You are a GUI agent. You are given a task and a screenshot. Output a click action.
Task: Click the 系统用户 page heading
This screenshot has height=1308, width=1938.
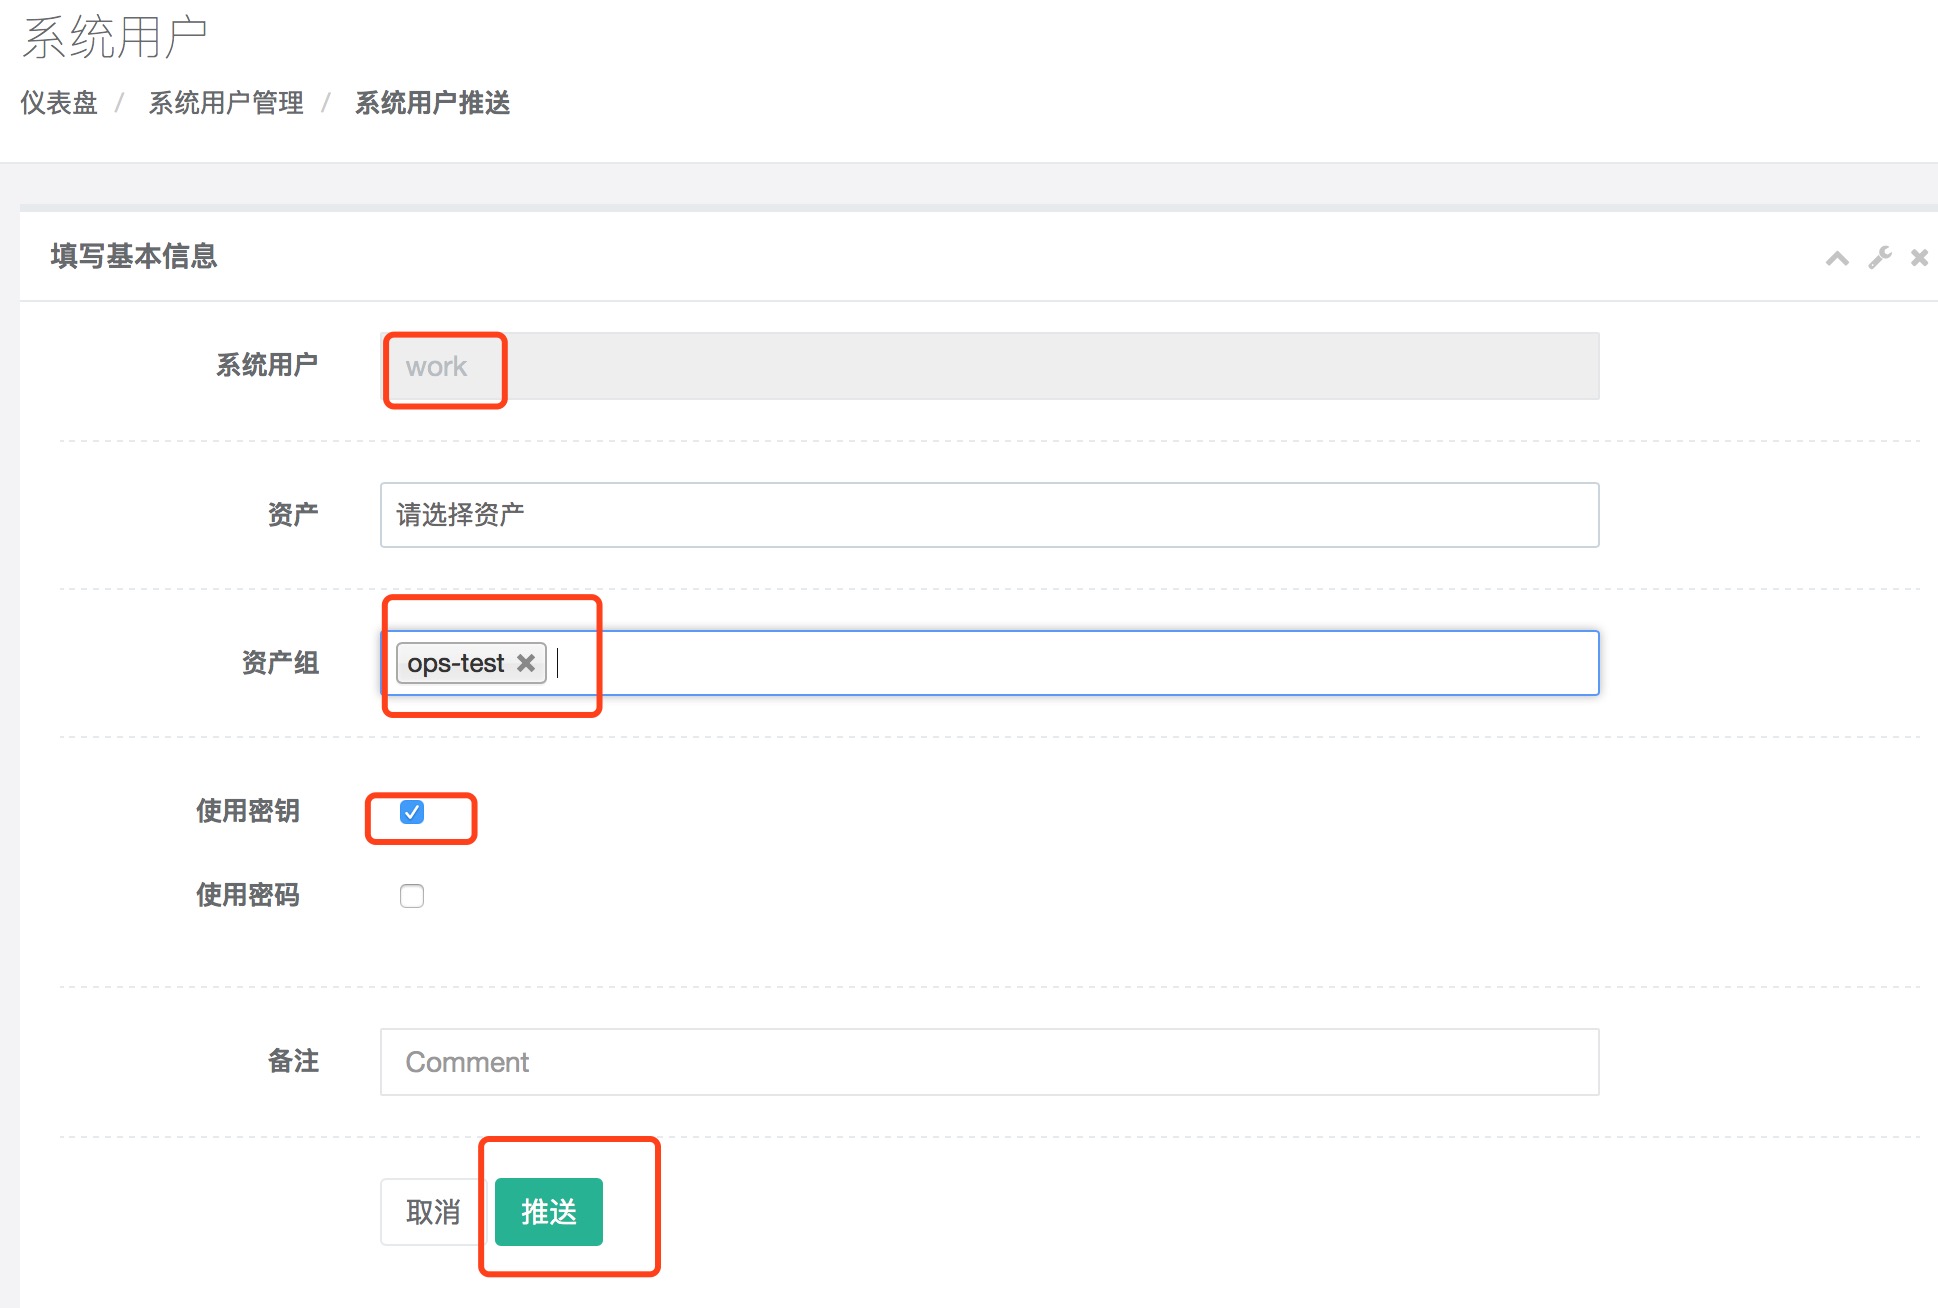(114, 38)
